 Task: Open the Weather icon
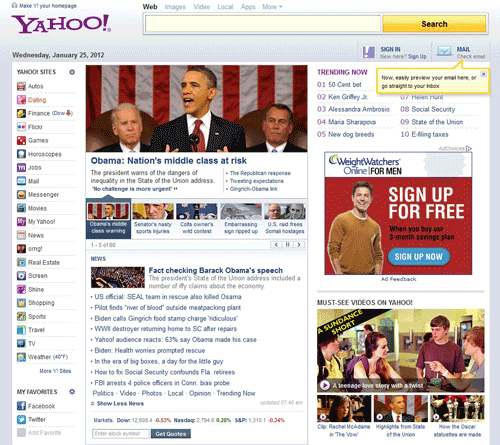(21, 357)
